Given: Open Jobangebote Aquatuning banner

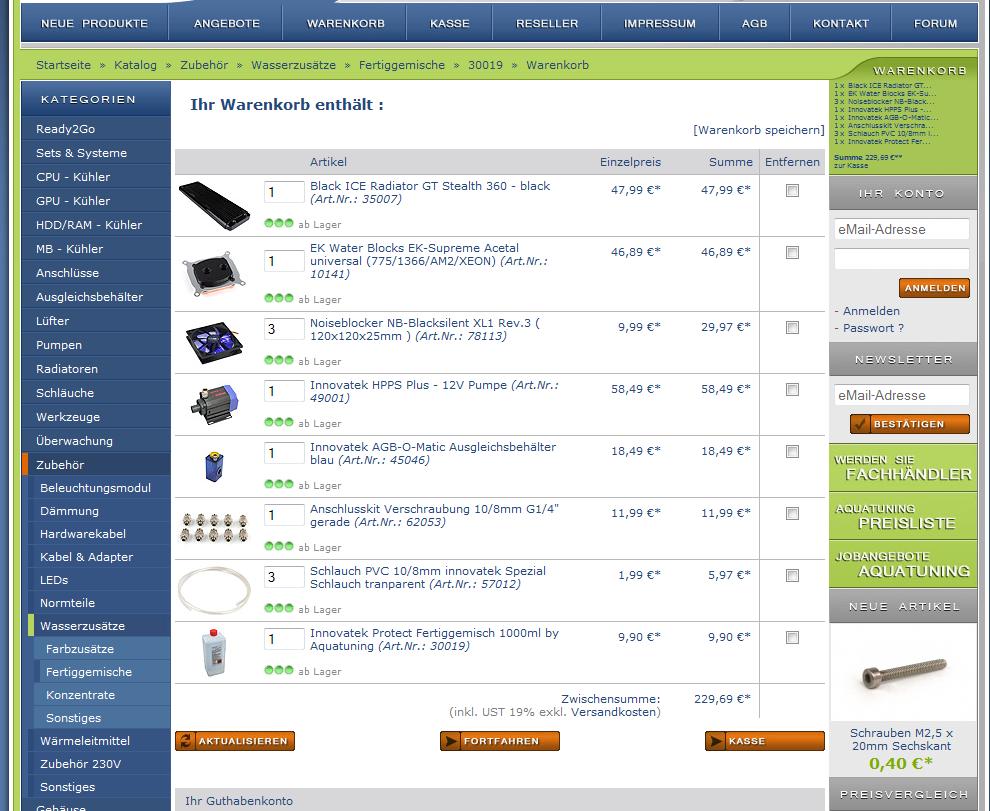Looking at the screenshot, I should click(x=903, y=564).
